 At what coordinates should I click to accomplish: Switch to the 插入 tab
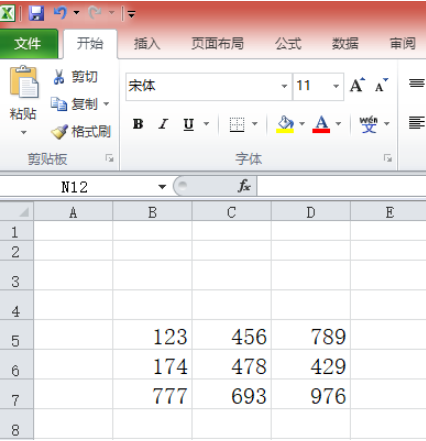[147, 44]
